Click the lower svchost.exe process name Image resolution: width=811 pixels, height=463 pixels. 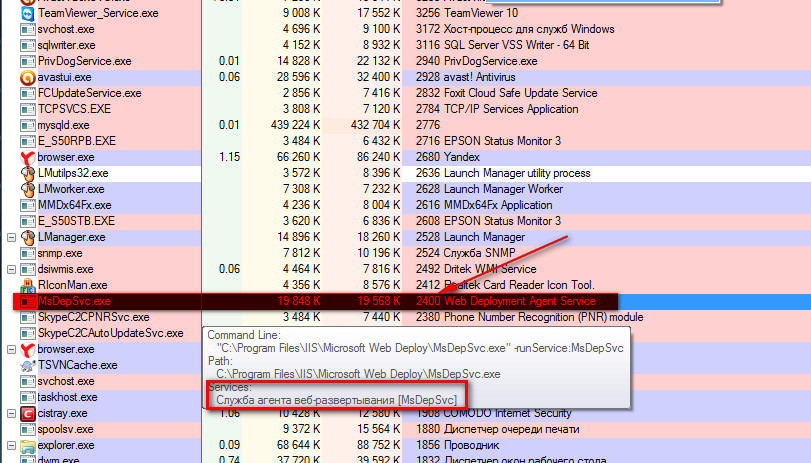66,381
